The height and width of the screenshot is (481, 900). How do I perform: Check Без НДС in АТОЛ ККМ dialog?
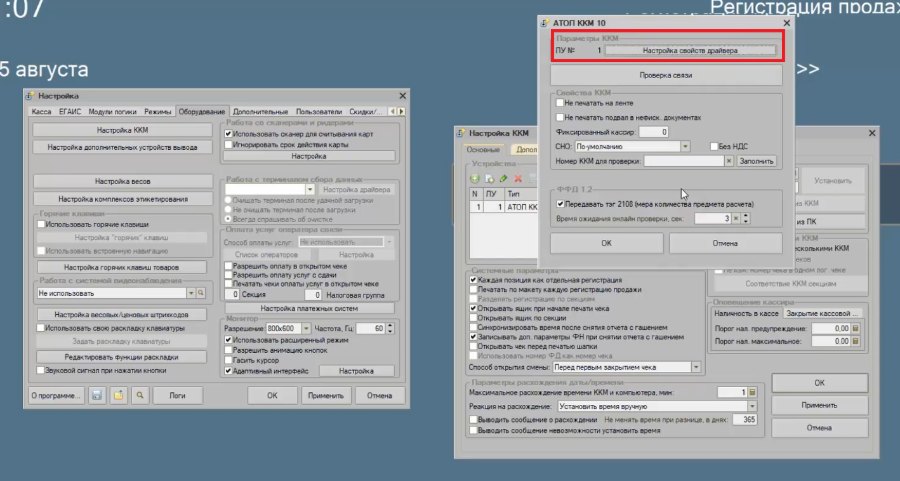point(714,147)
